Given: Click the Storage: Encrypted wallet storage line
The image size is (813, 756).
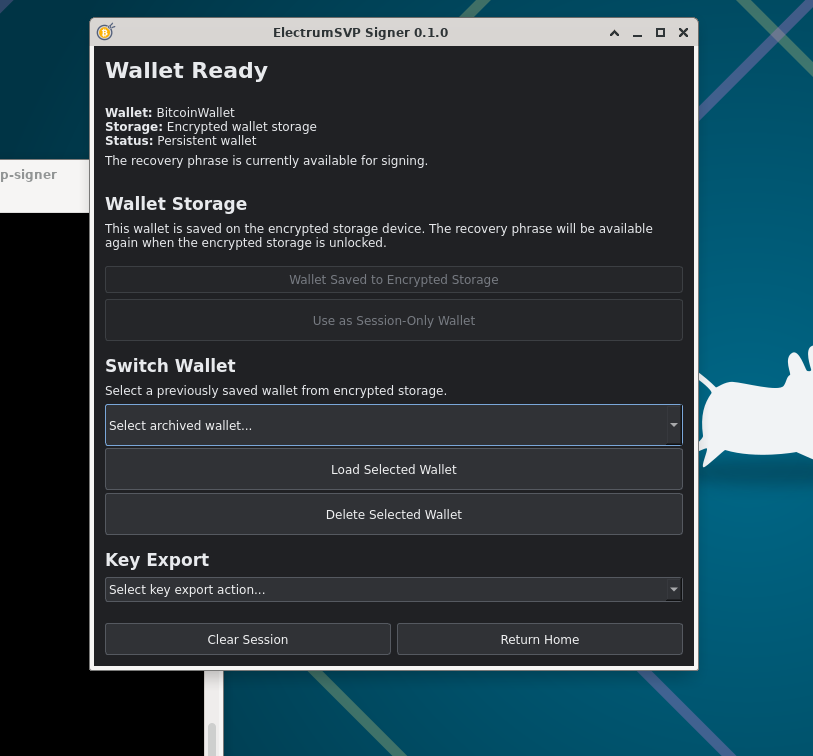Looking at the screenshot, I should [x=211, y=127].
